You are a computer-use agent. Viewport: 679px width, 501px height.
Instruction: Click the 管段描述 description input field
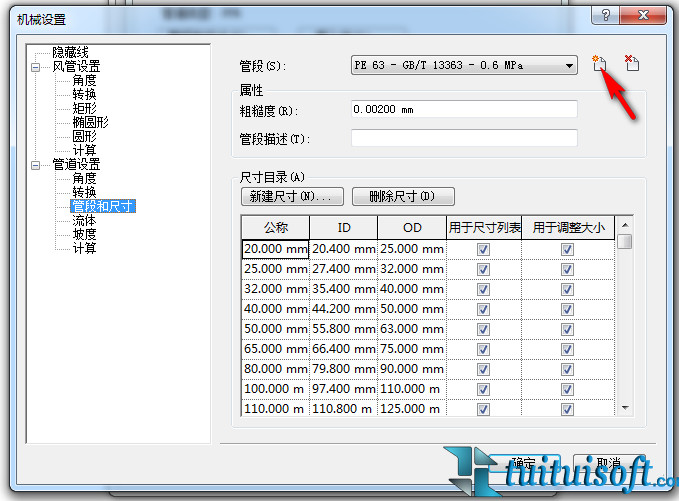point(464,138)
